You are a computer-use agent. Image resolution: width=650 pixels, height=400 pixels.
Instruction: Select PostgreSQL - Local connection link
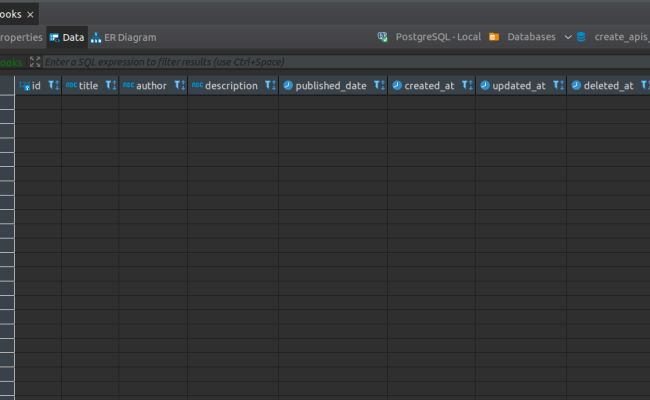tap(438, 37)
